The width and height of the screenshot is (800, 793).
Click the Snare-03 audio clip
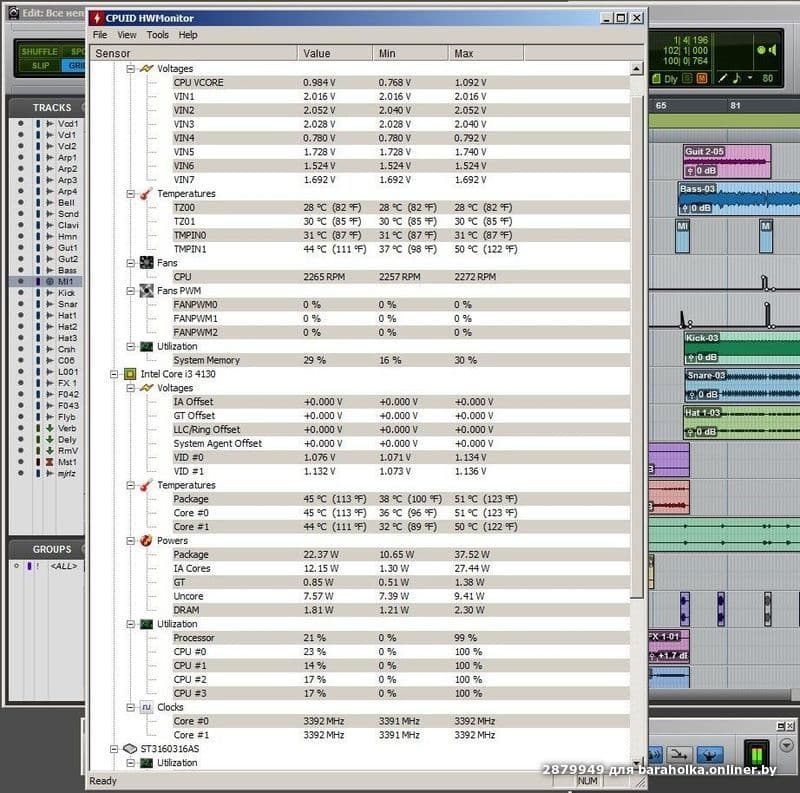click(742, 385)
